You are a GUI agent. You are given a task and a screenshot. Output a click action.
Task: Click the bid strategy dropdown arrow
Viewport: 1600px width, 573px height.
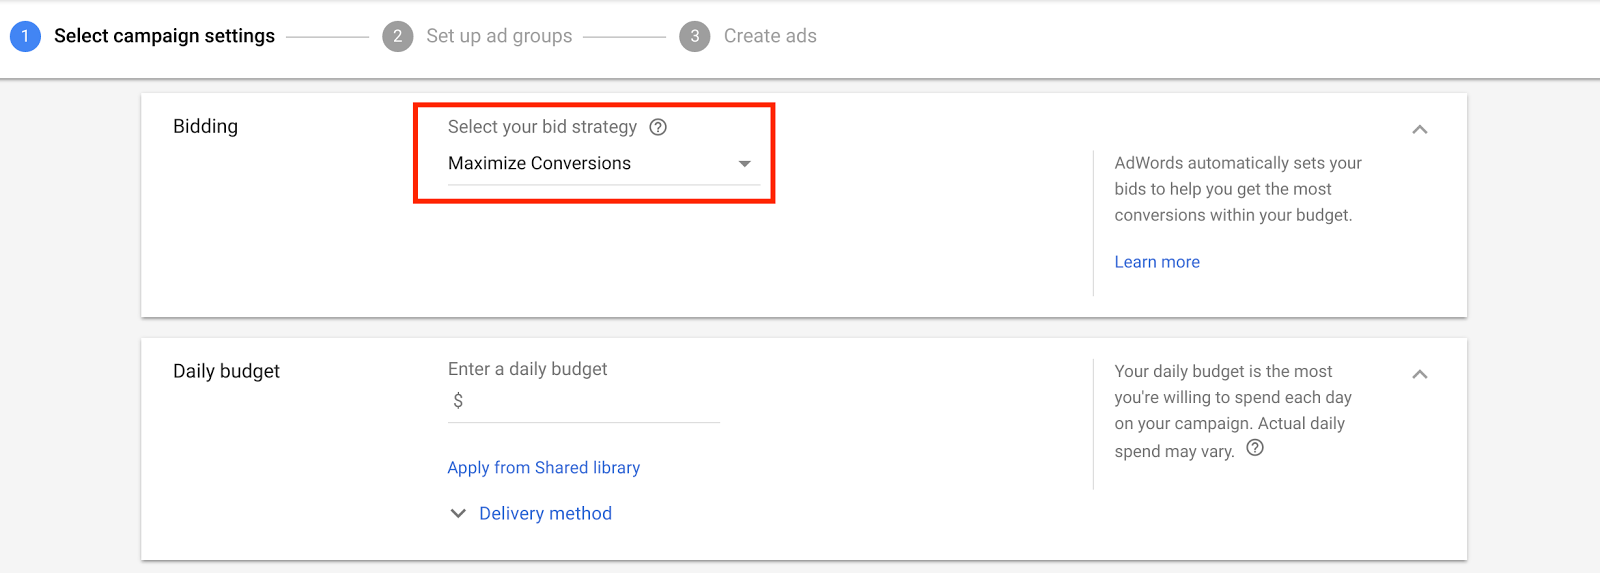744,163
